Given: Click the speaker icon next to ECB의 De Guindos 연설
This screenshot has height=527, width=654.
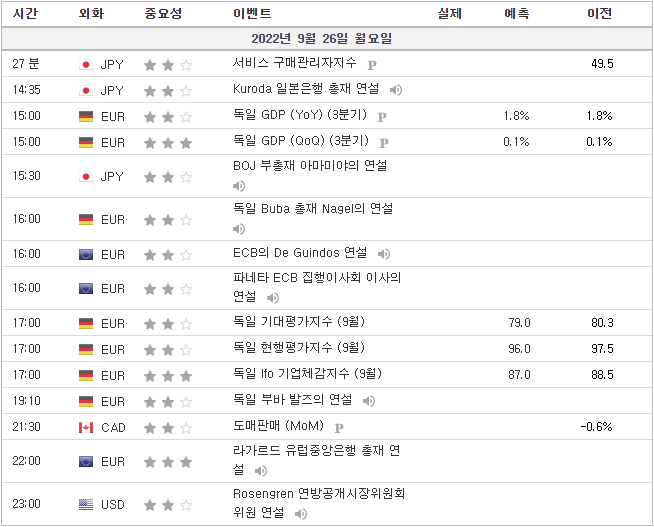Looking at the screenshot, I should tap(384, 254).
